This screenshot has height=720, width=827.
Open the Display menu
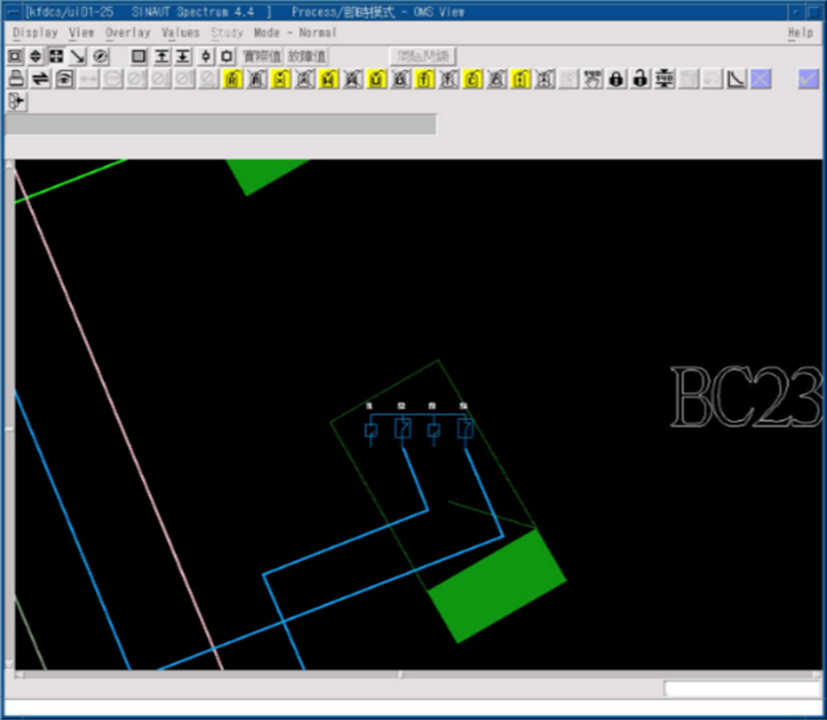tap(35, 33)
